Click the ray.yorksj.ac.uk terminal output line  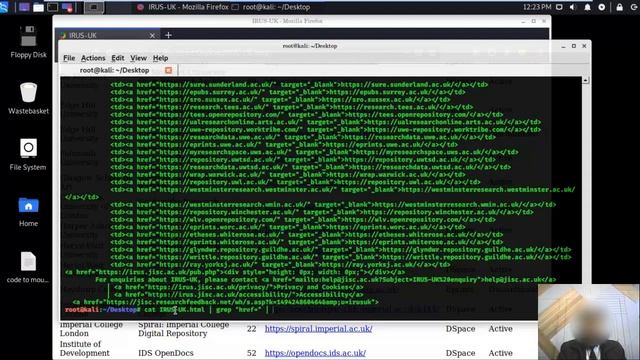click(x=280, y=264)
